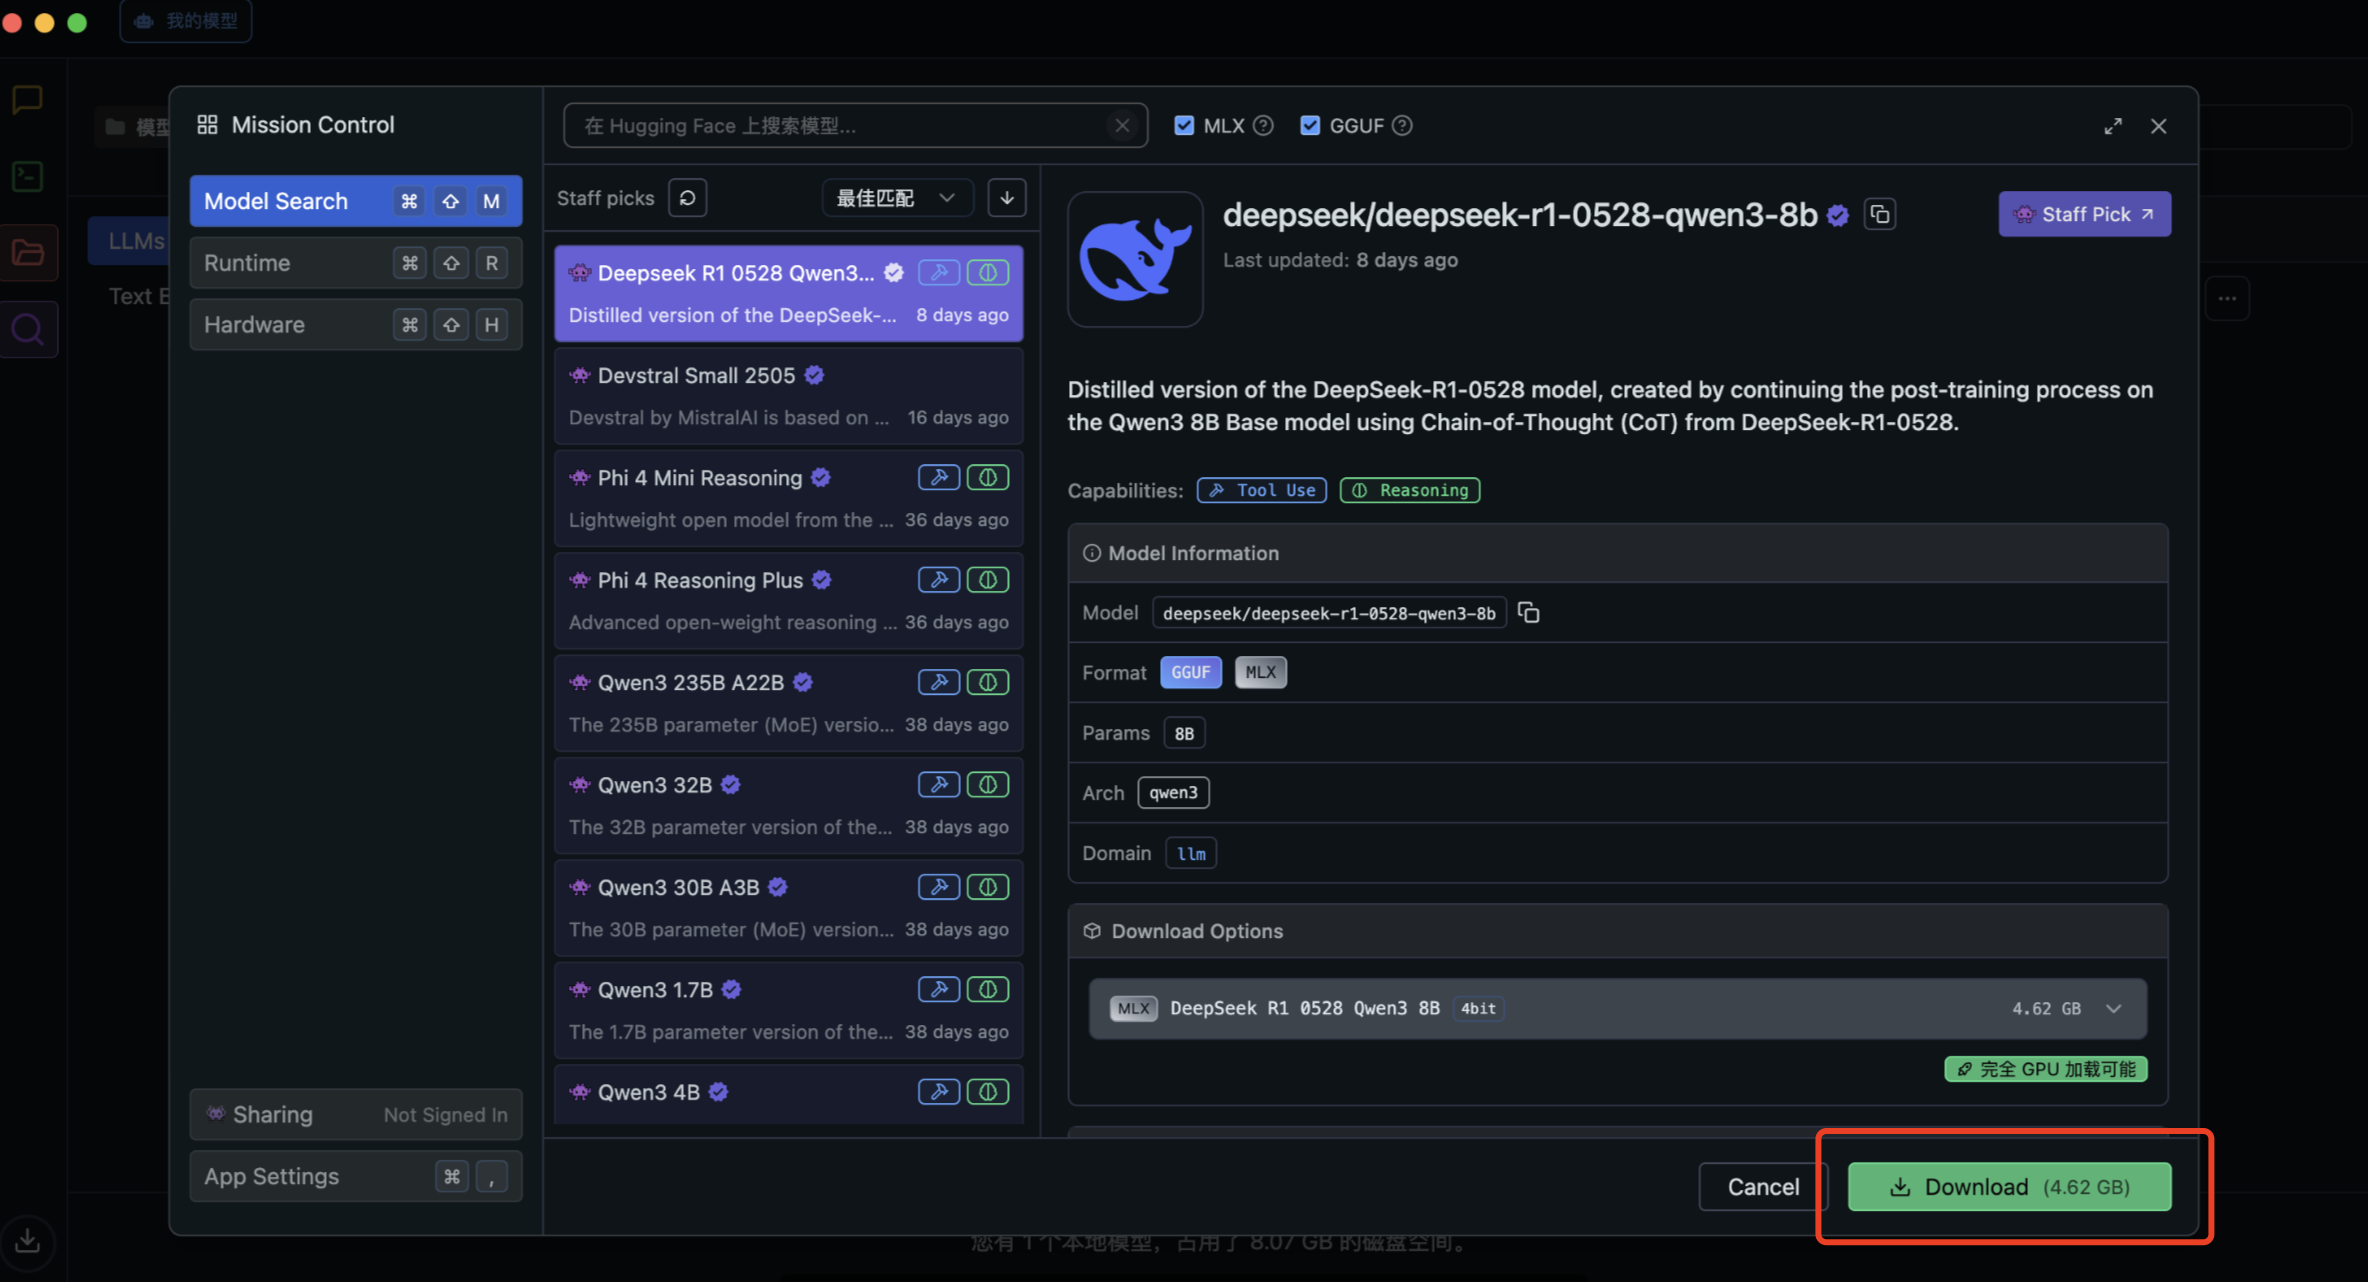This screenshot has width=2368, height=1282.
Task: Expand the Download Options section header
Action: 1196,931
